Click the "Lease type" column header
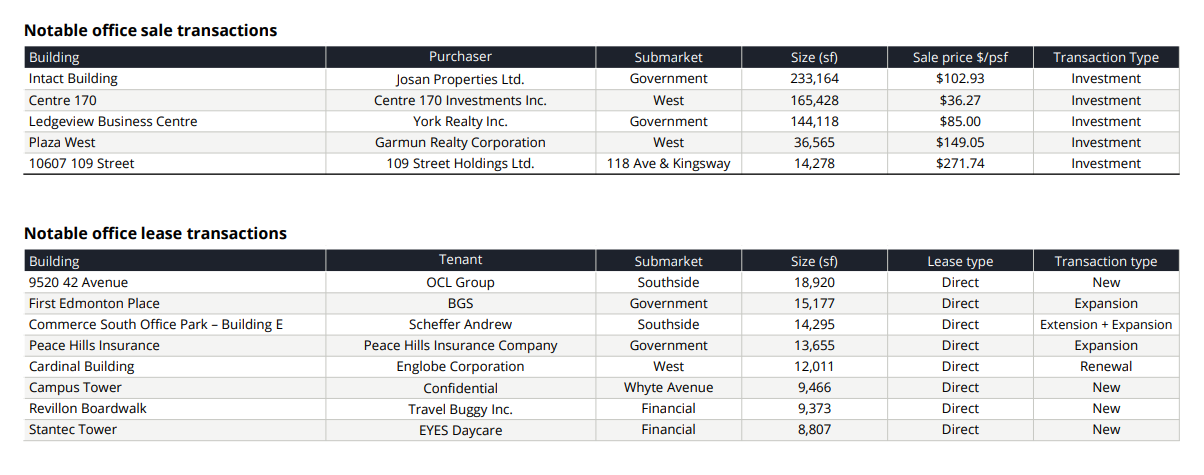 pos(960,262)
